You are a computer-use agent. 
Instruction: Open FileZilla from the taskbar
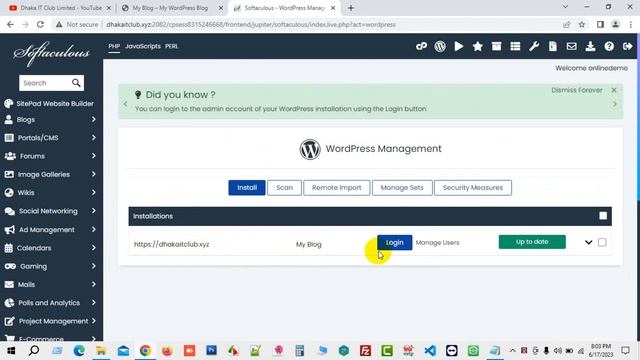pos(365,351)
